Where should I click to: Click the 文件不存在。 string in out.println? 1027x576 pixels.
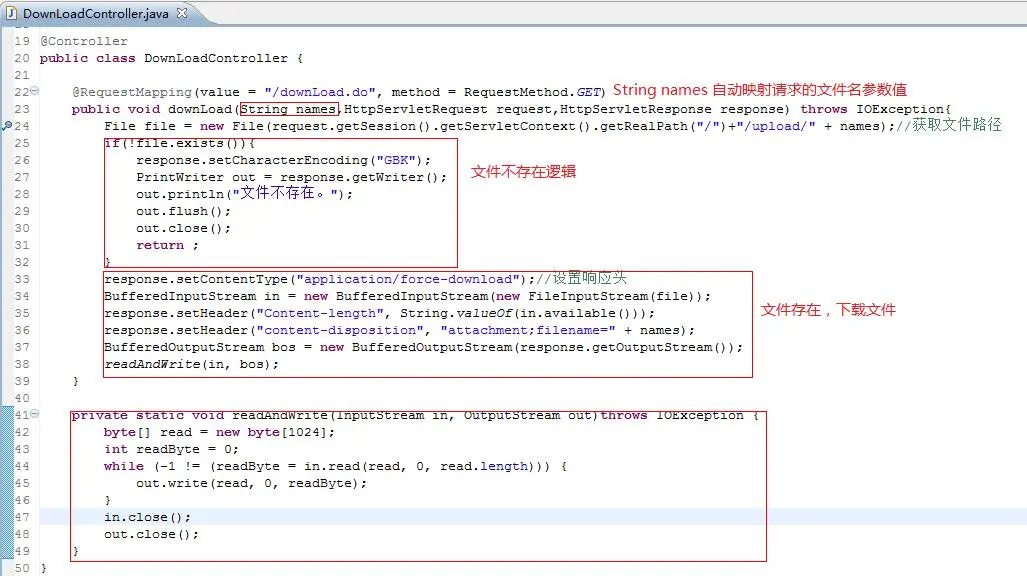coord(286,193)
